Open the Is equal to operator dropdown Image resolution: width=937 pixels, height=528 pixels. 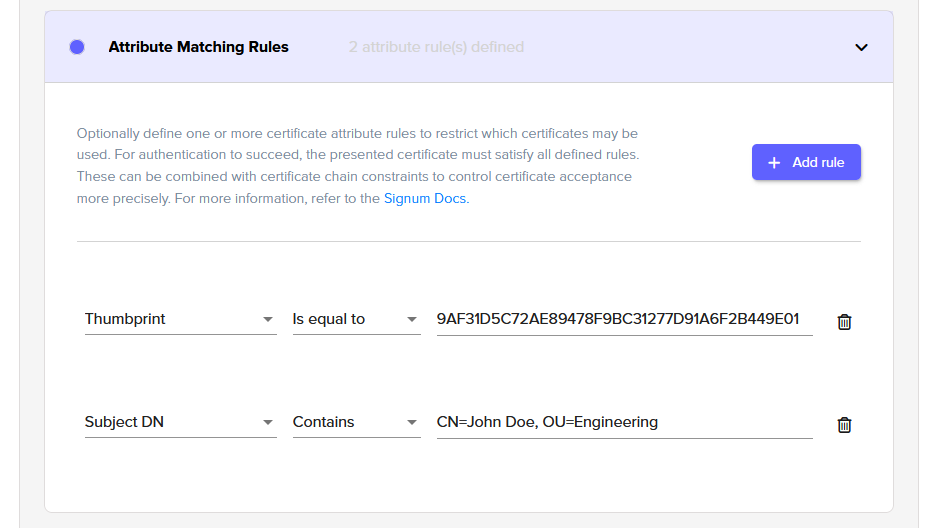[345, 320]
